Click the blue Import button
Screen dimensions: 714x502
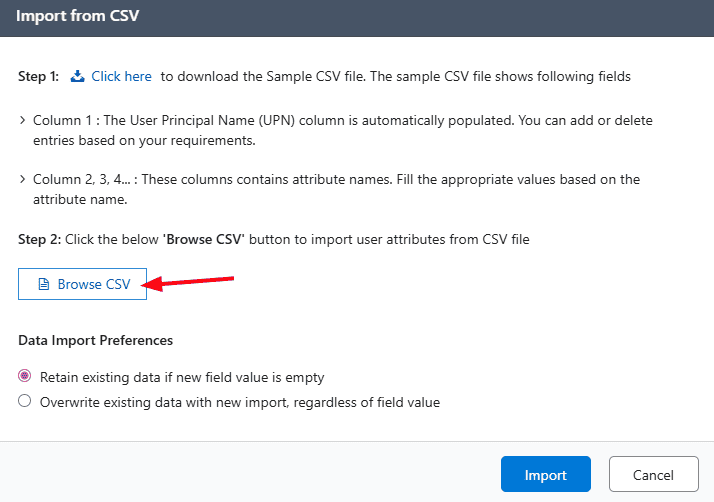tap(545, 475)
